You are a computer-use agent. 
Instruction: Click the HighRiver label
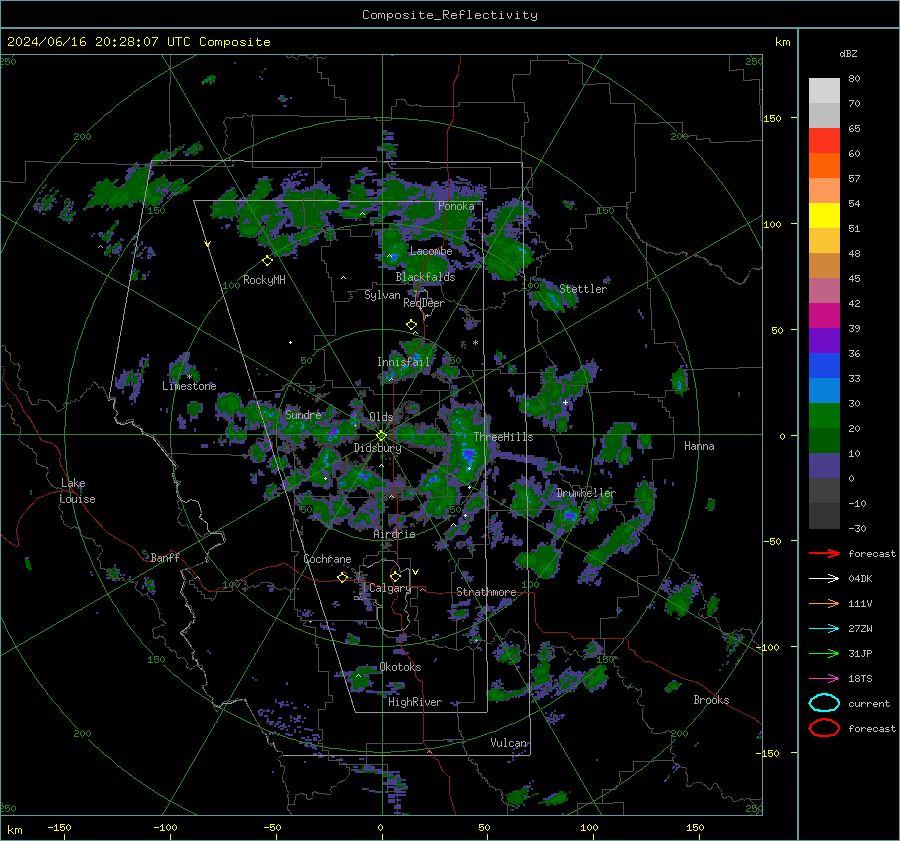[414, 702]
